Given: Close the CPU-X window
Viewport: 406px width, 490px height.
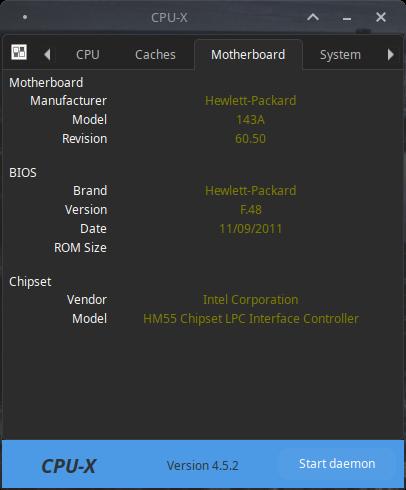Looking at the screenshot, I should coord(381,17).
